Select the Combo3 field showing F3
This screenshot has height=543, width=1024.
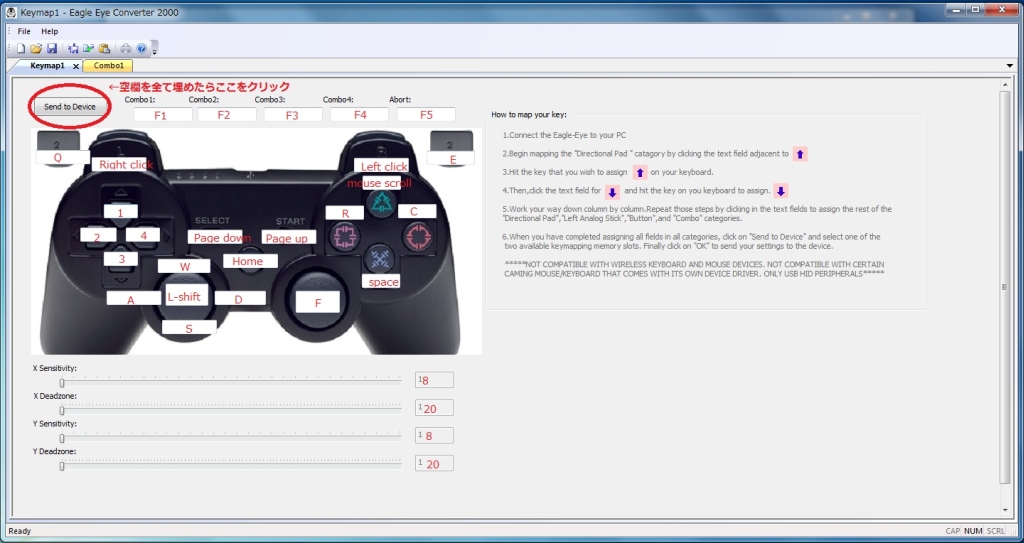(x=293, y=114)
